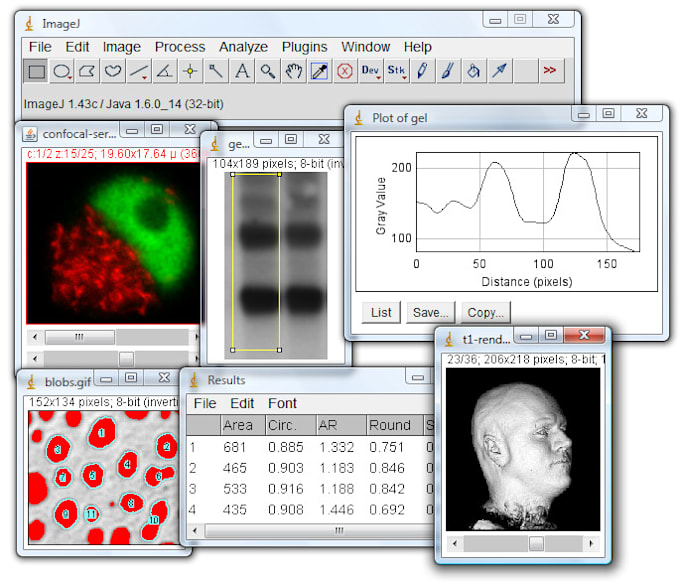Viewport: 680px width, 584px height.
Task: Select Circ. value 0.903 in row 2
Action: pyautogui.click(x=286, y=468)
